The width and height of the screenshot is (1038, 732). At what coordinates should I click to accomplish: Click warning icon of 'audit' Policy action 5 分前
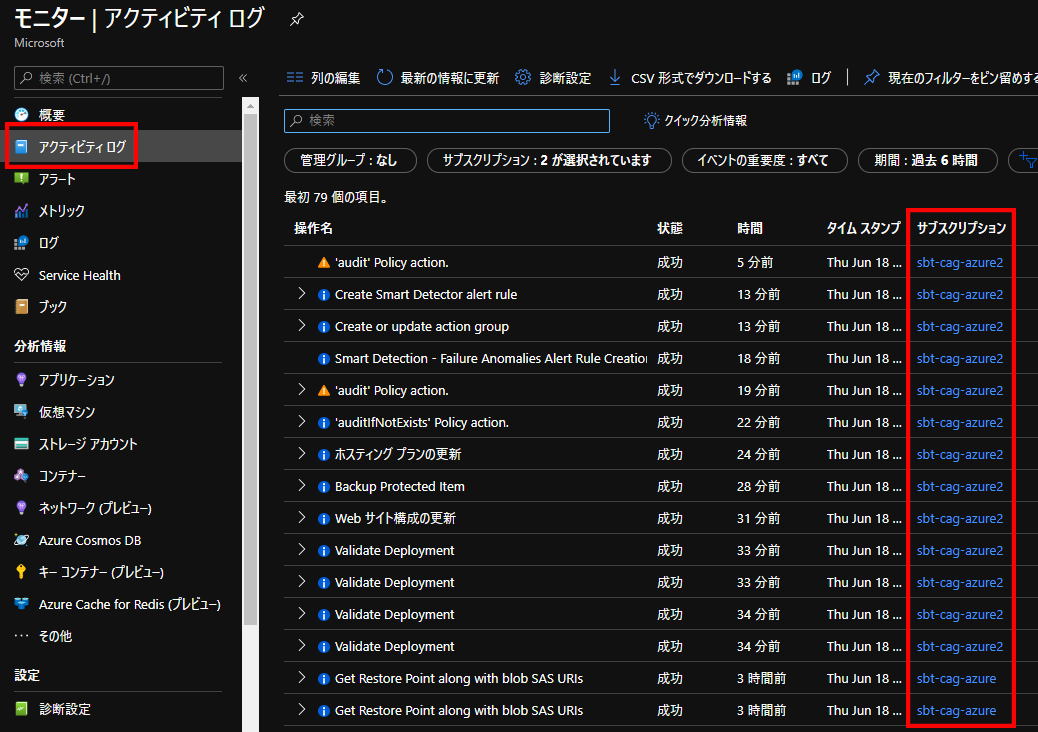pos(324,263)
